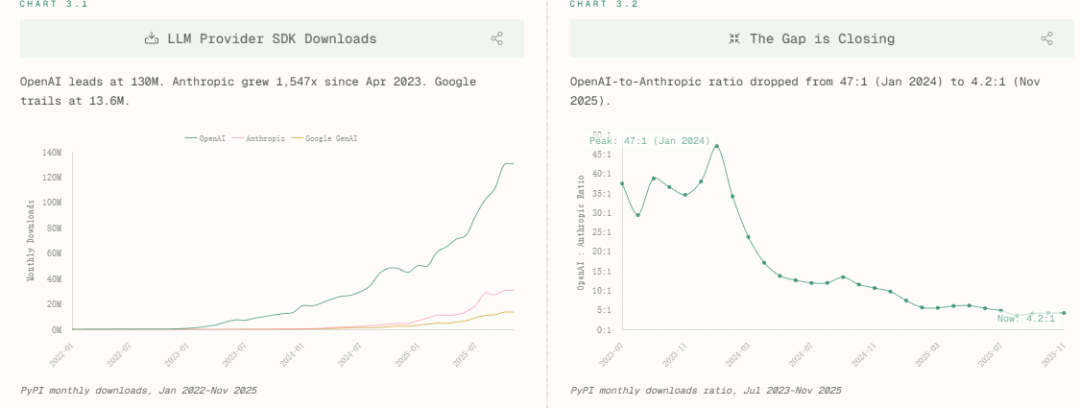Click the 'PyPI monthly downloads, Jan 2022-Nov 2025' footnote

(x=138, y=389)
